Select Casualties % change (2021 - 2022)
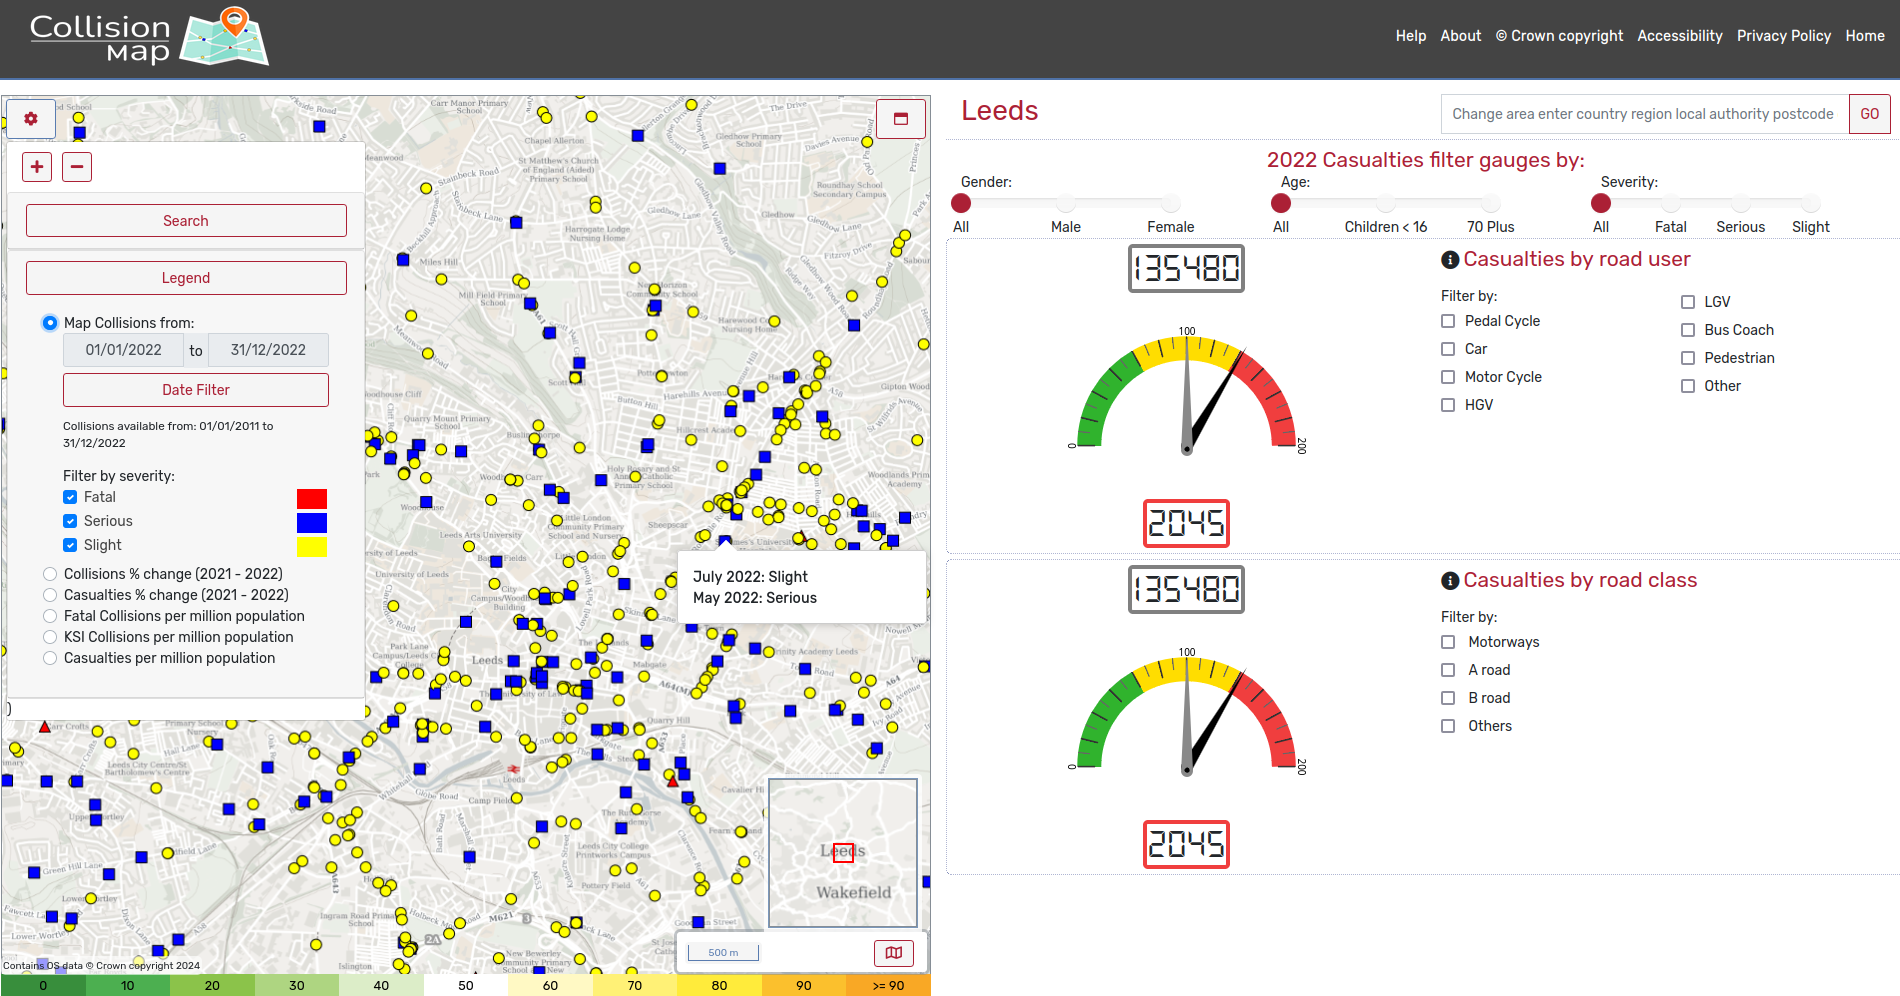 (x=50, y=595)
